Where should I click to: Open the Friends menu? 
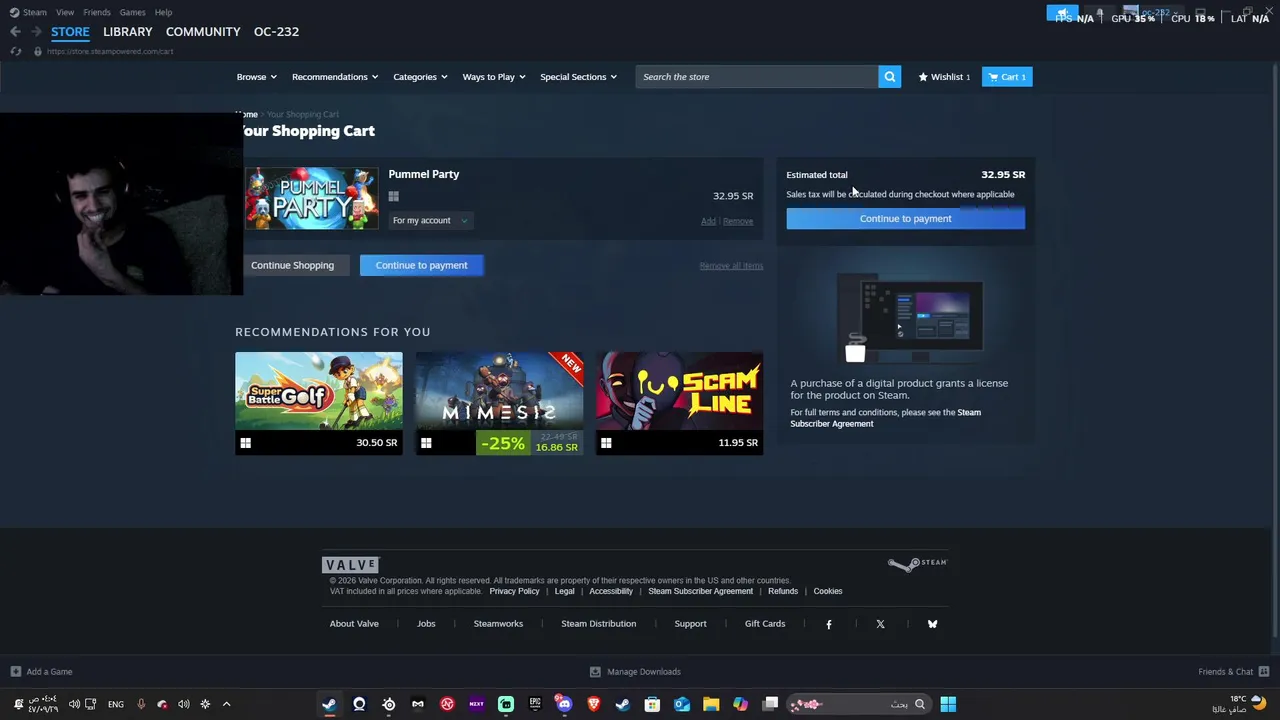(97, 12)
